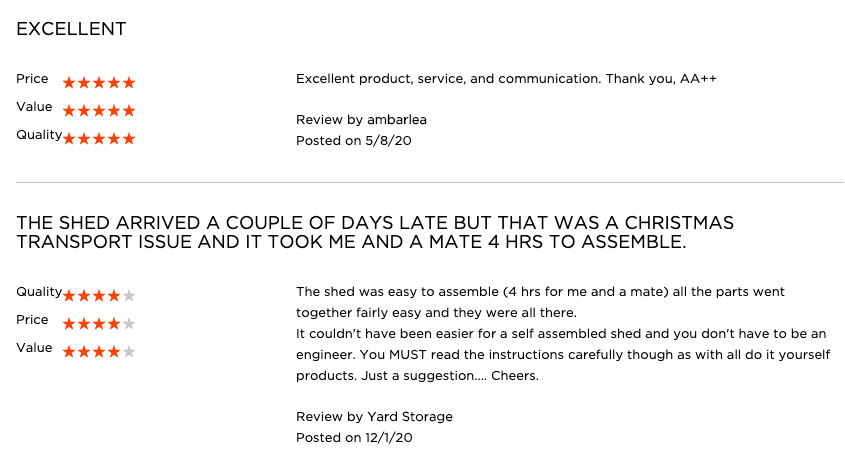845x467 pixels.
Task: Click the fourth star in the second review's Price rating
Action: pos(114,324)
